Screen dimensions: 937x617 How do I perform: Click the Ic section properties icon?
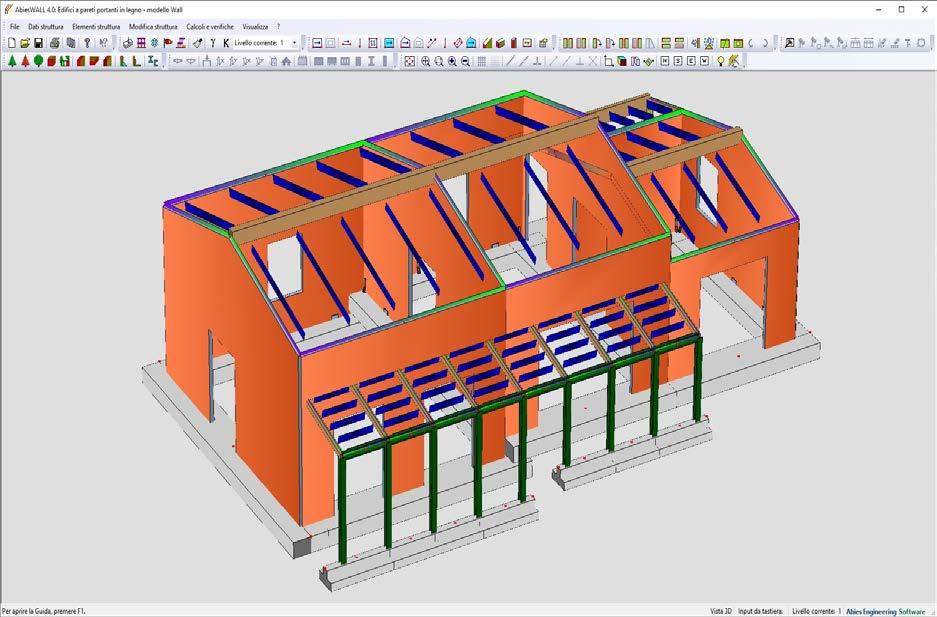click(x=153, y=61)
